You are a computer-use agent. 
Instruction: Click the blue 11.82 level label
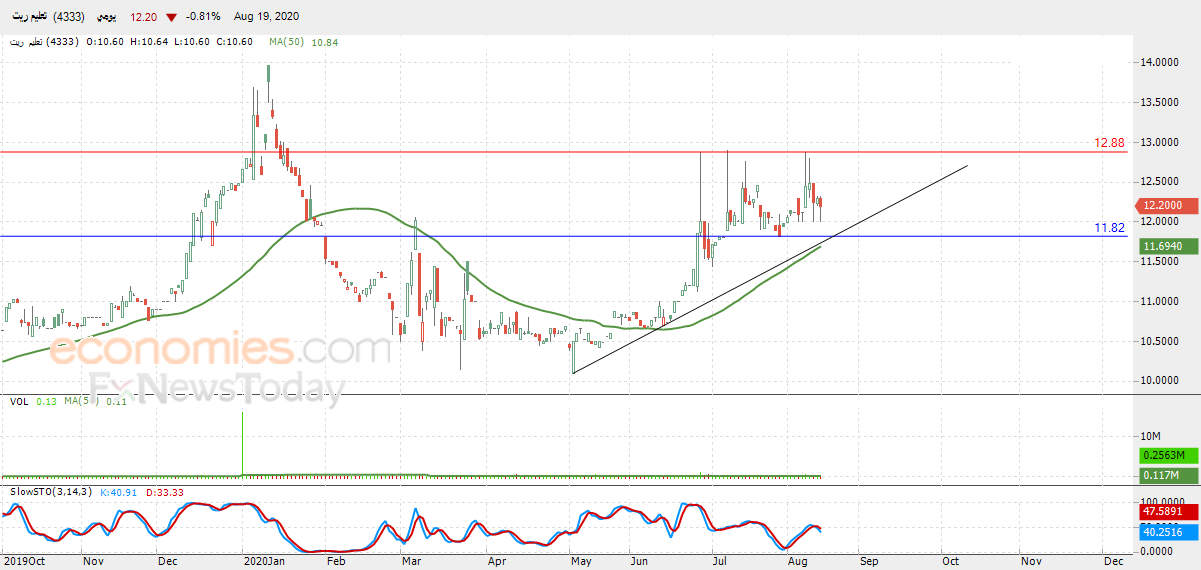(1109, 228)
